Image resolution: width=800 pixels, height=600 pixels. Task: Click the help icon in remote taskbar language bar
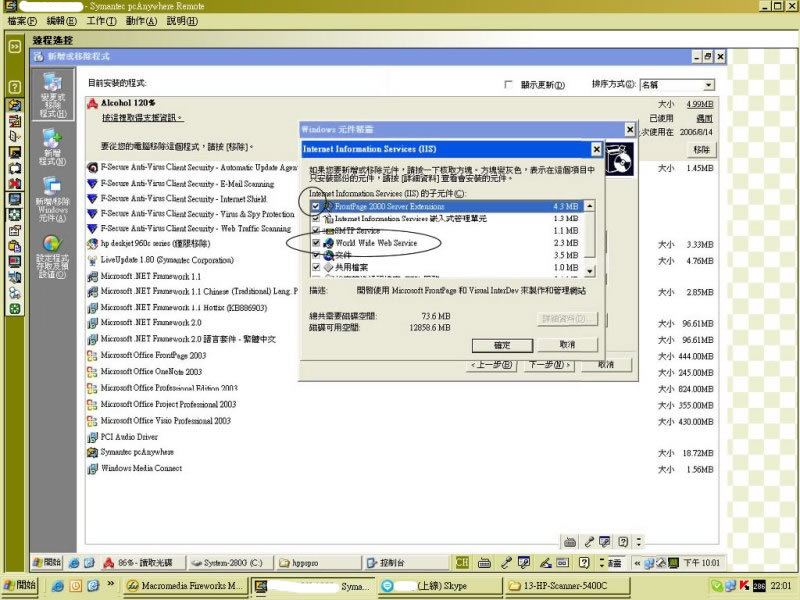click(585, 563)
